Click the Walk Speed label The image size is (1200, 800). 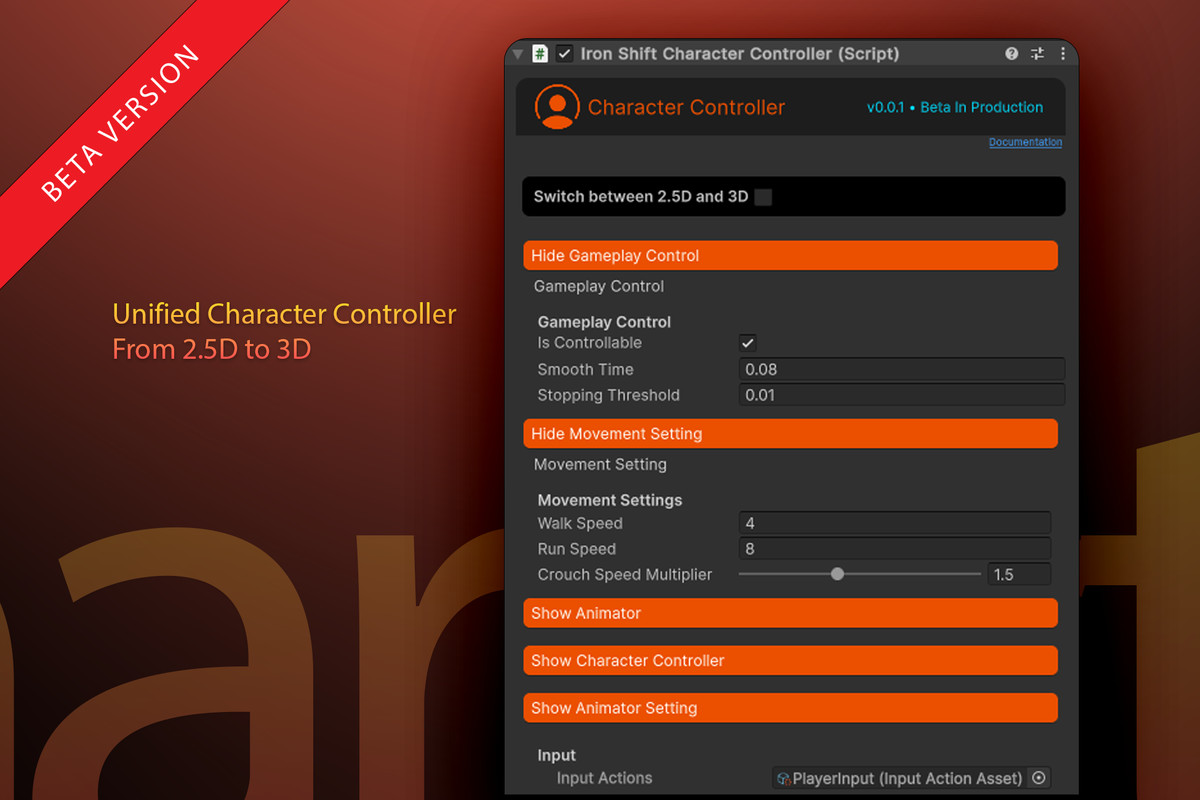[x=580, y=523]
